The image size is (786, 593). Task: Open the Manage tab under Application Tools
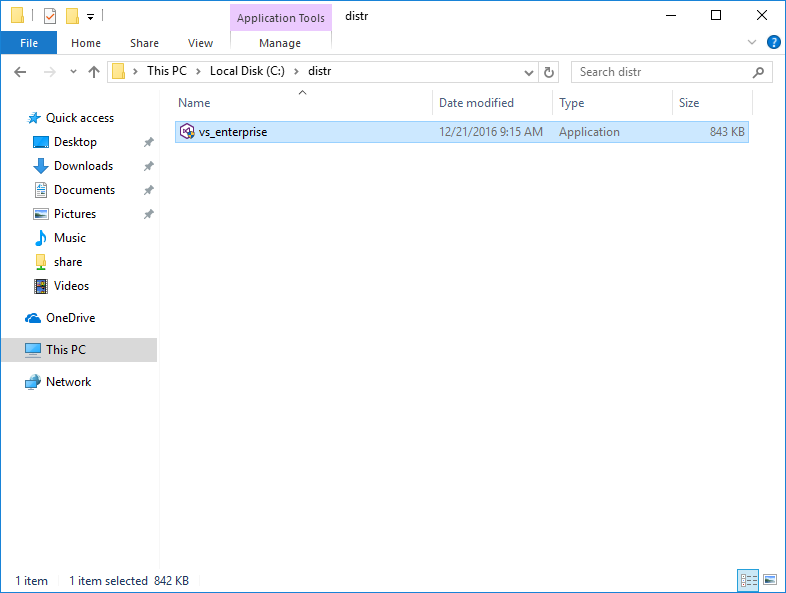point(280,43)
